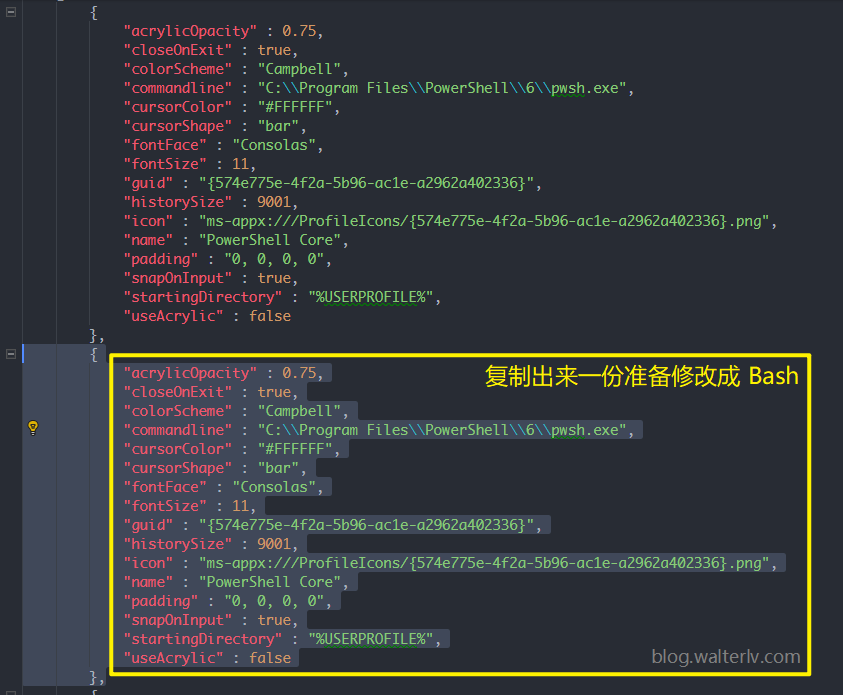Click the true value of highlighted closeOnExit
The height and width of the screenshot is (695, 843).
click(x=274, y=392)
